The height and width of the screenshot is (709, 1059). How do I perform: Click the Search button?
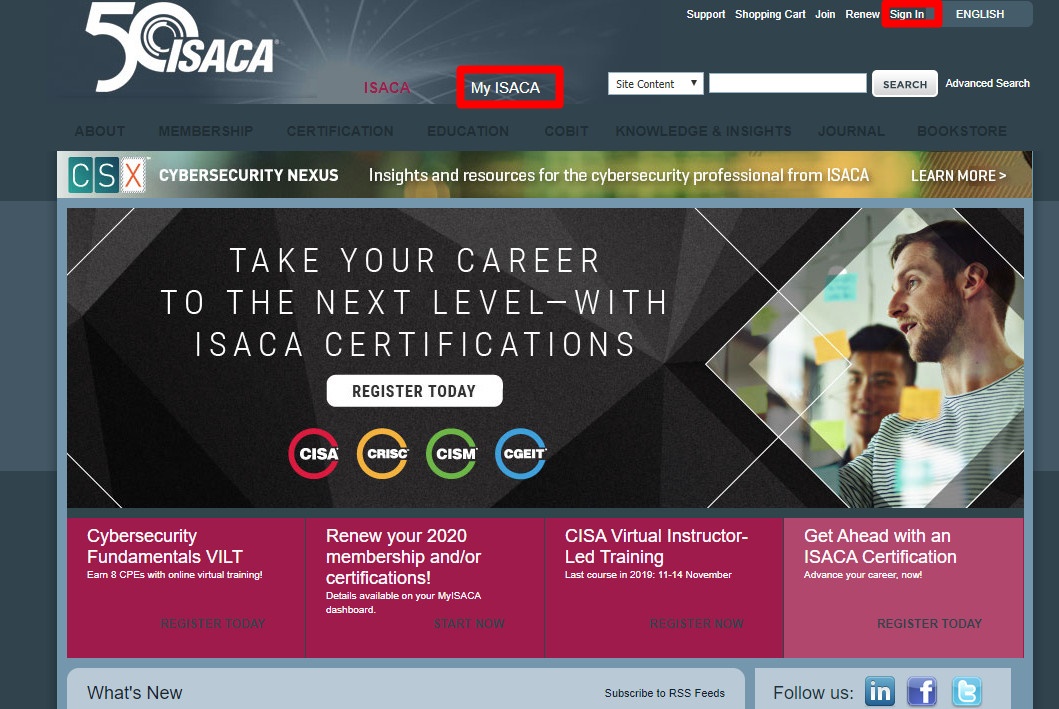(x=905, y=84)
